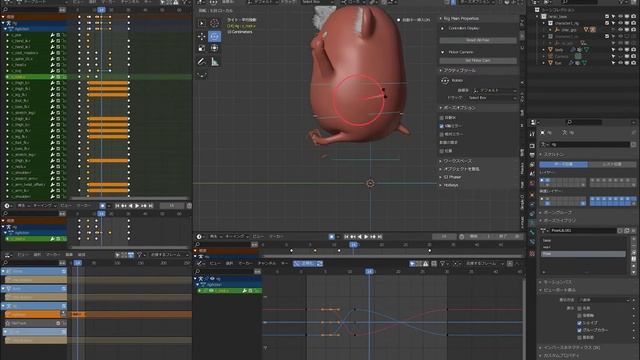The height and width of the screenshot is (360, 640).
Task: Click the wrench icon on graph editor channel row
Action: coord(244,291)
